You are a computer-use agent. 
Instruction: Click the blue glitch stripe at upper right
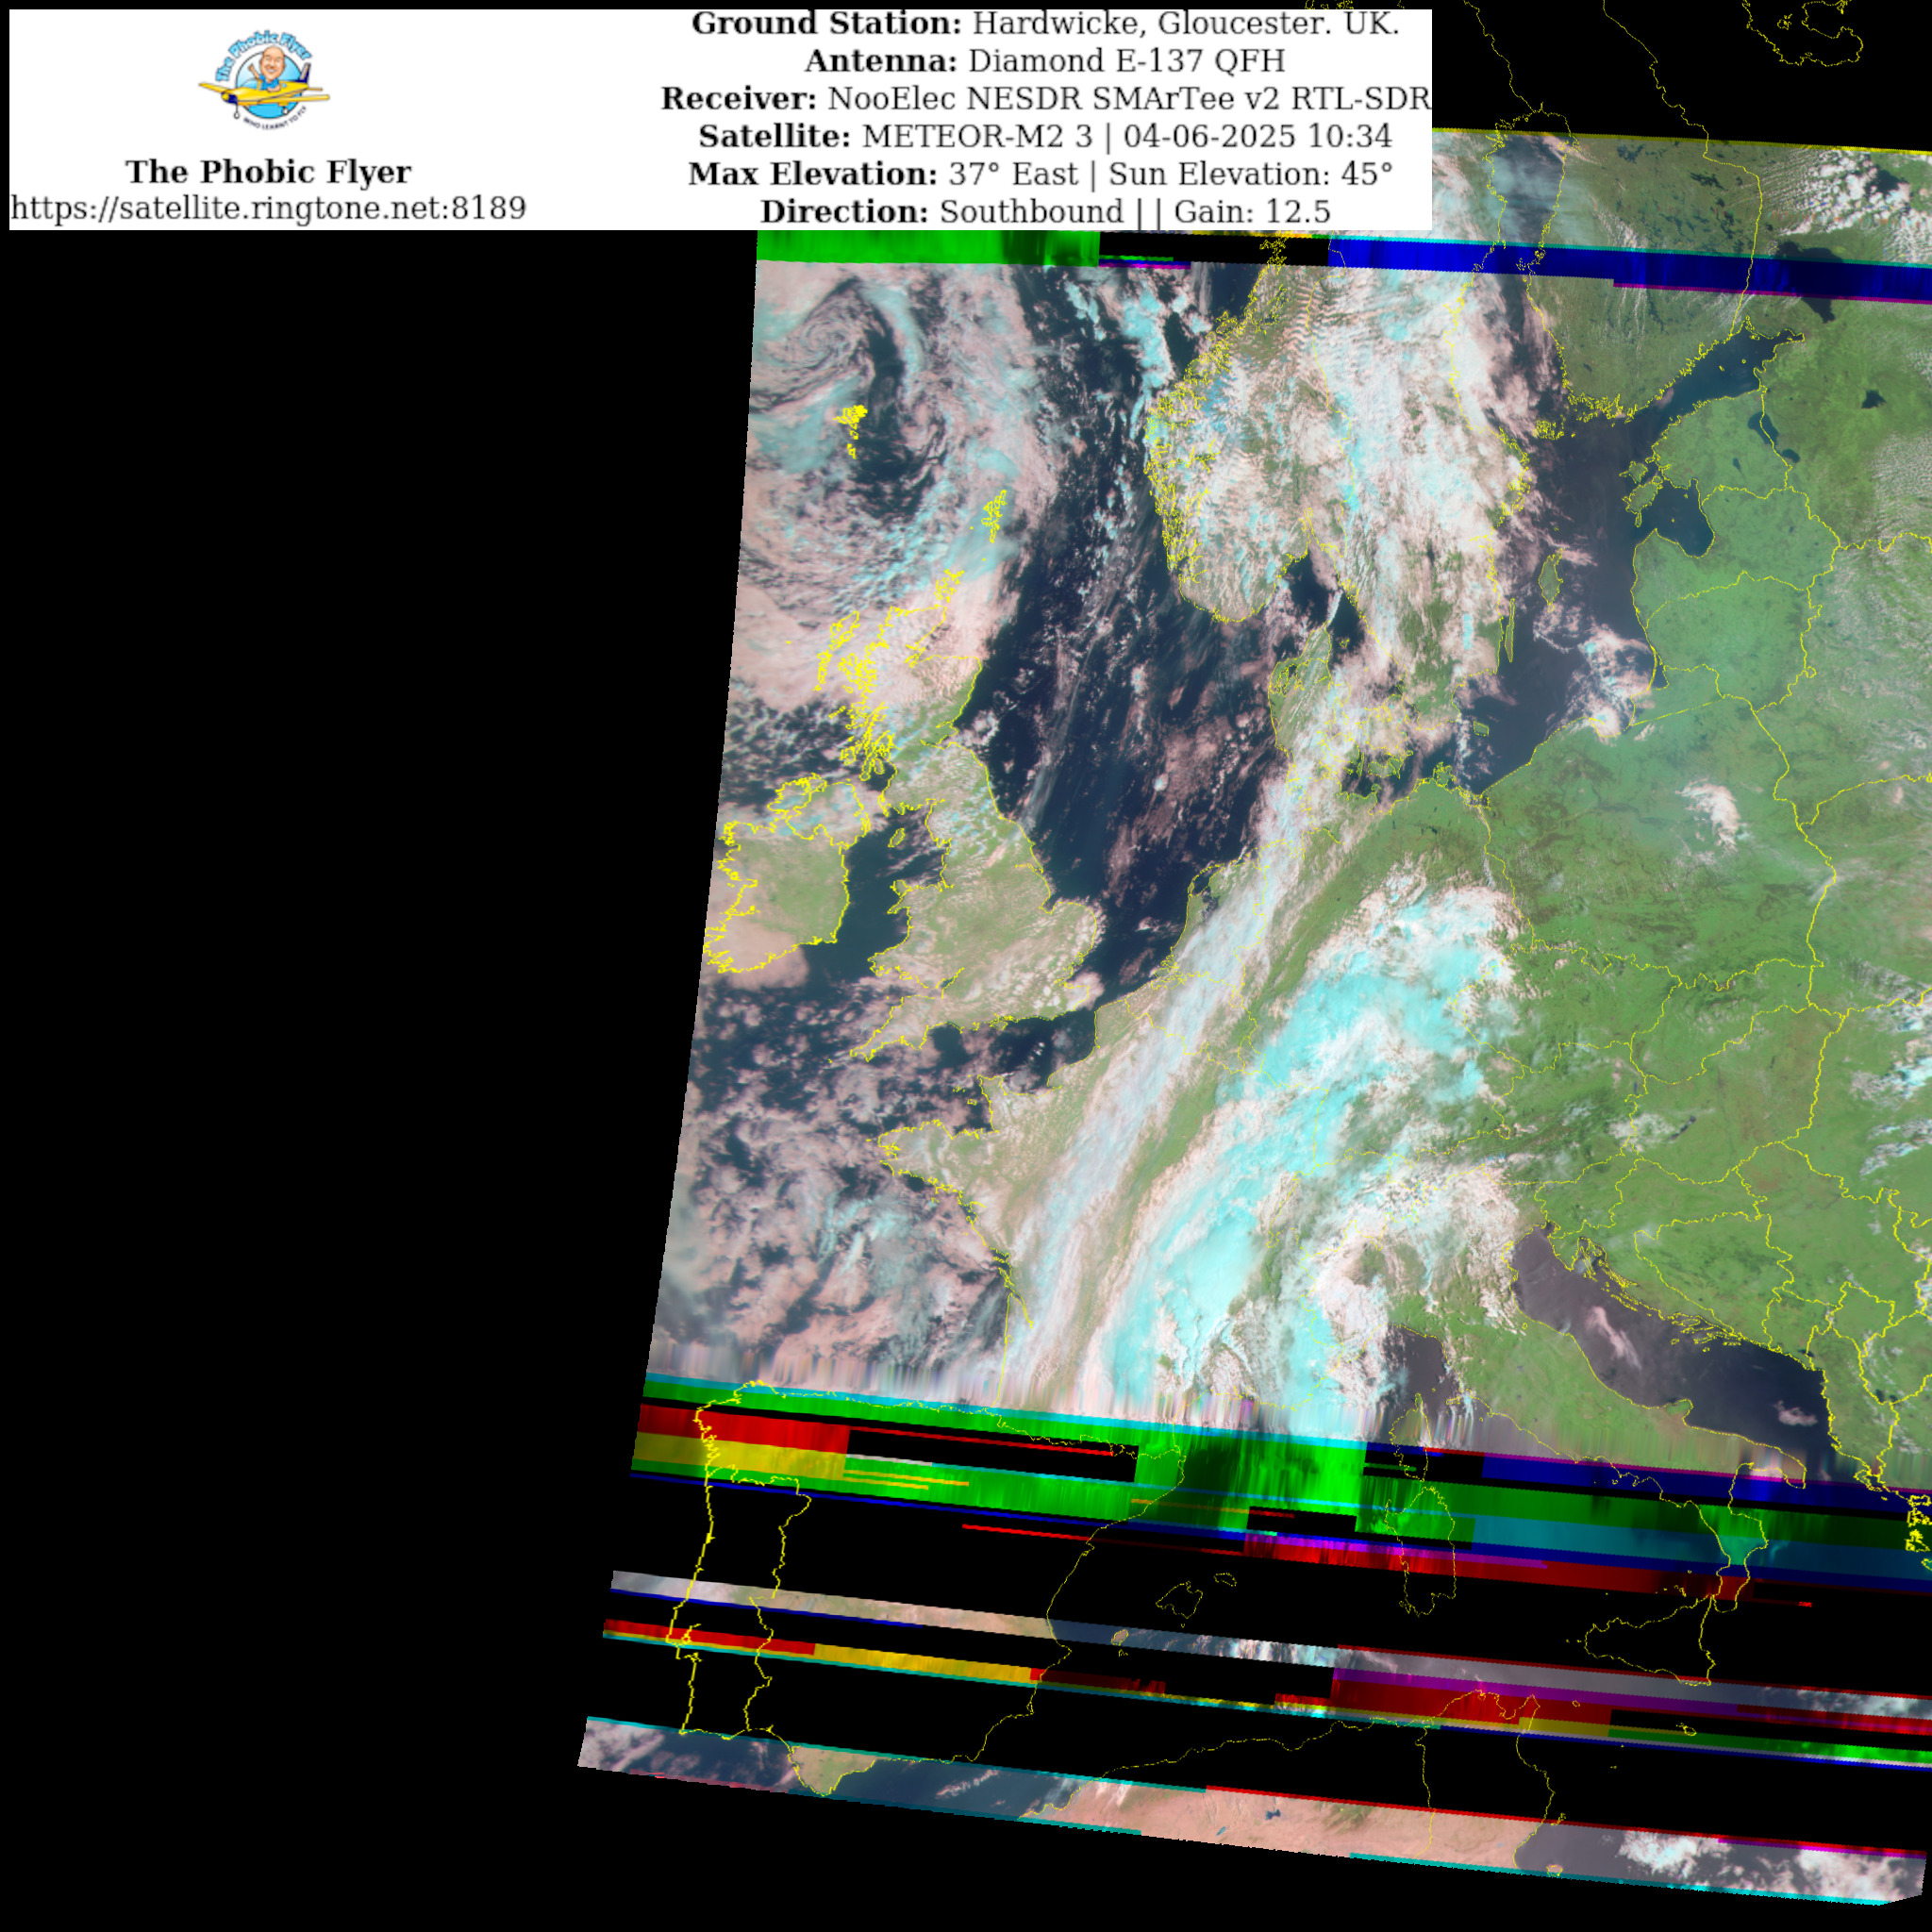click(x=1600, y=262)
